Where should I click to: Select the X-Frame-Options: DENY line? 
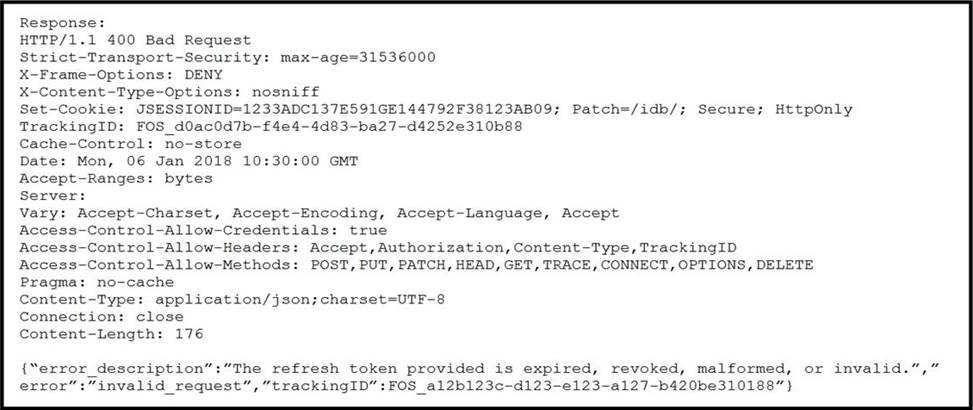(x=121, y=74)
